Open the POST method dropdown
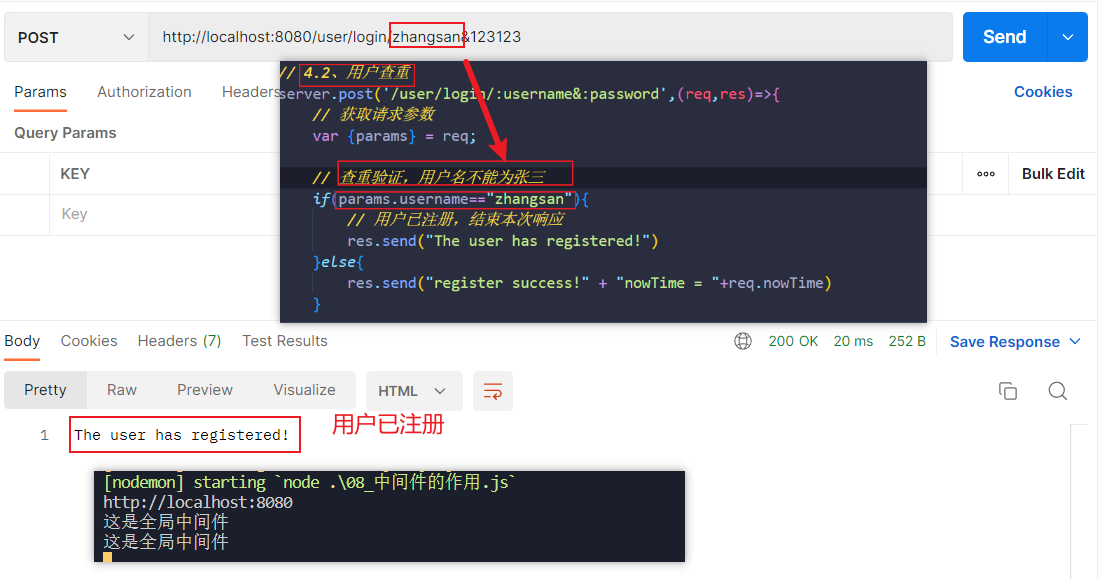This screenshot has width=1106, height=579. [76, 37]
